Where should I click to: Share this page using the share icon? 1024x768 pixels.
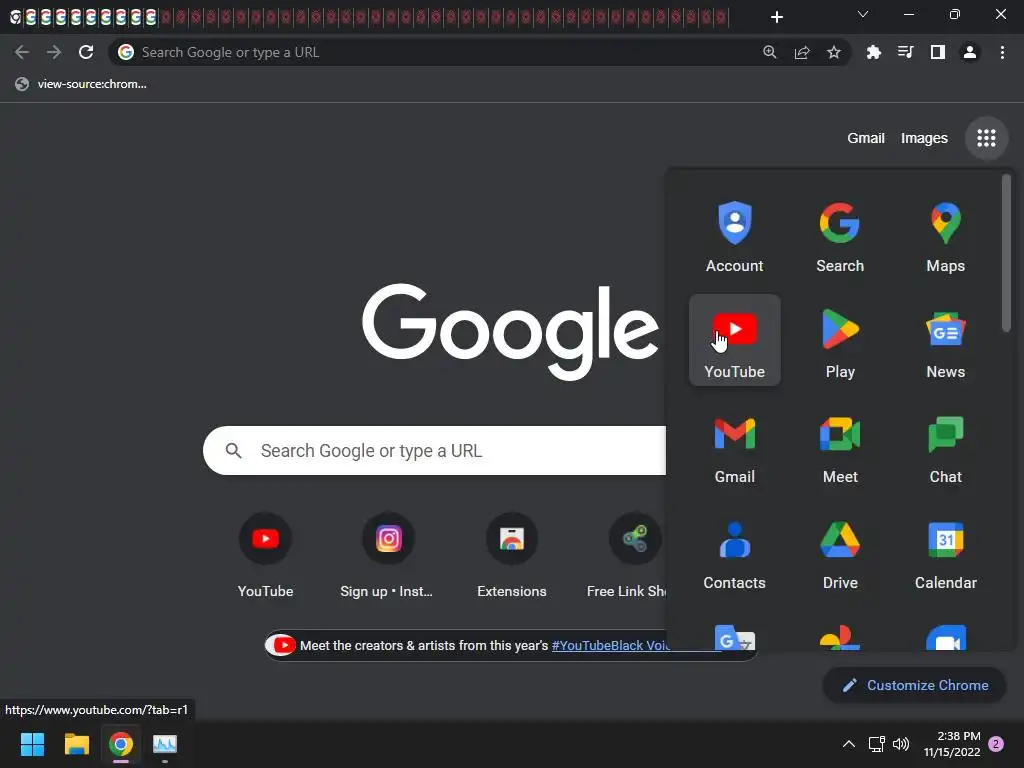(801, 52)
